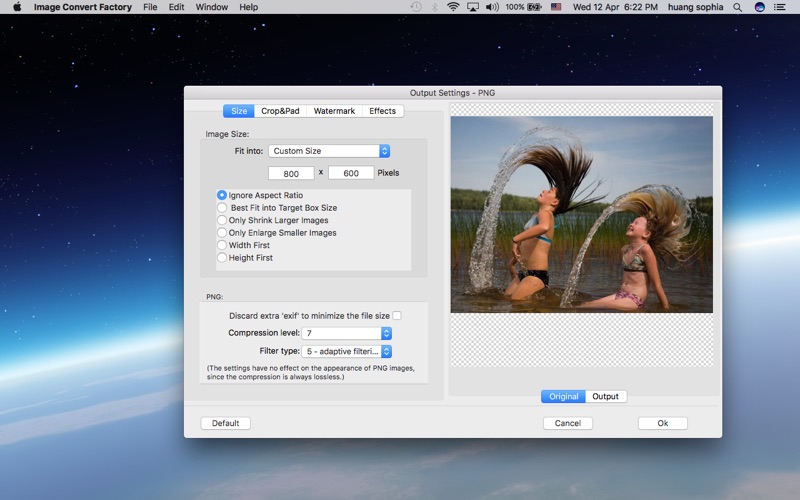This screenshot has height=500, width=800.
Task: Open the Effects tab
Action: 383,111
